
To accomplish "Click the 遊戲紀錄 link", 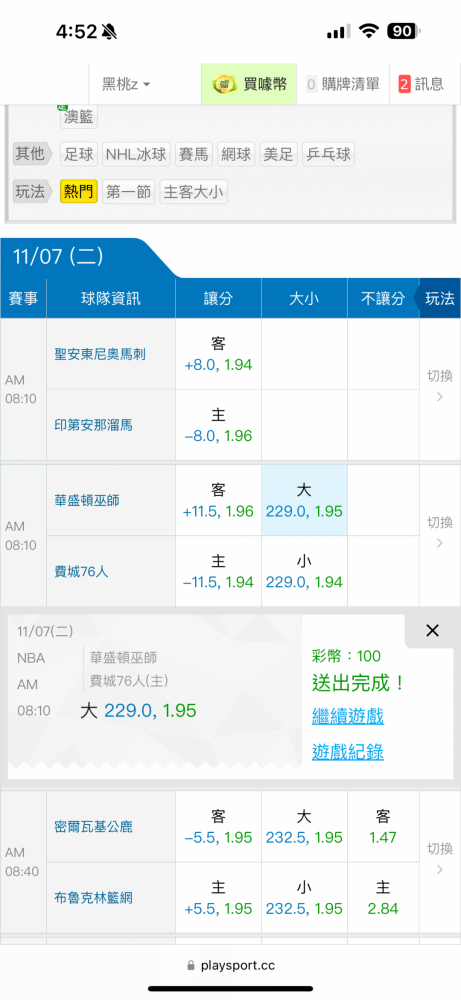I will pos(348,753).
